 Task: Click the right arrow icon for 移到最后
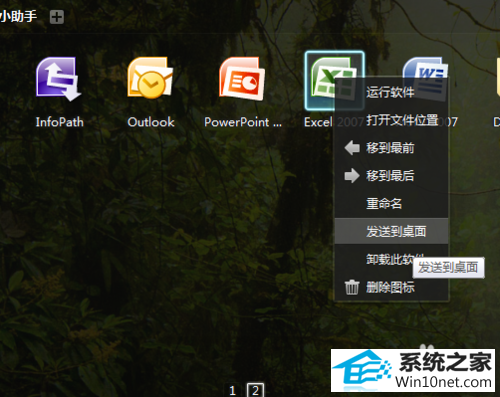pos(352,176)
